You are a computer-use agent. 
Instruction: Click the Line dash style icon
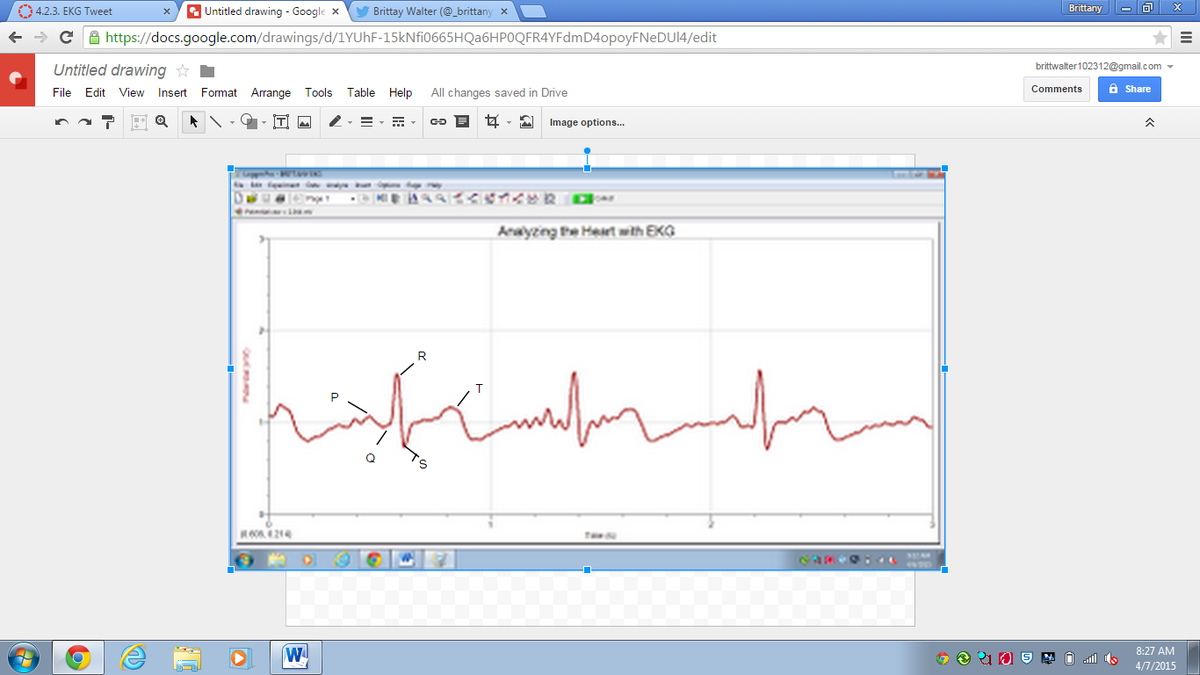click(398, 122)
